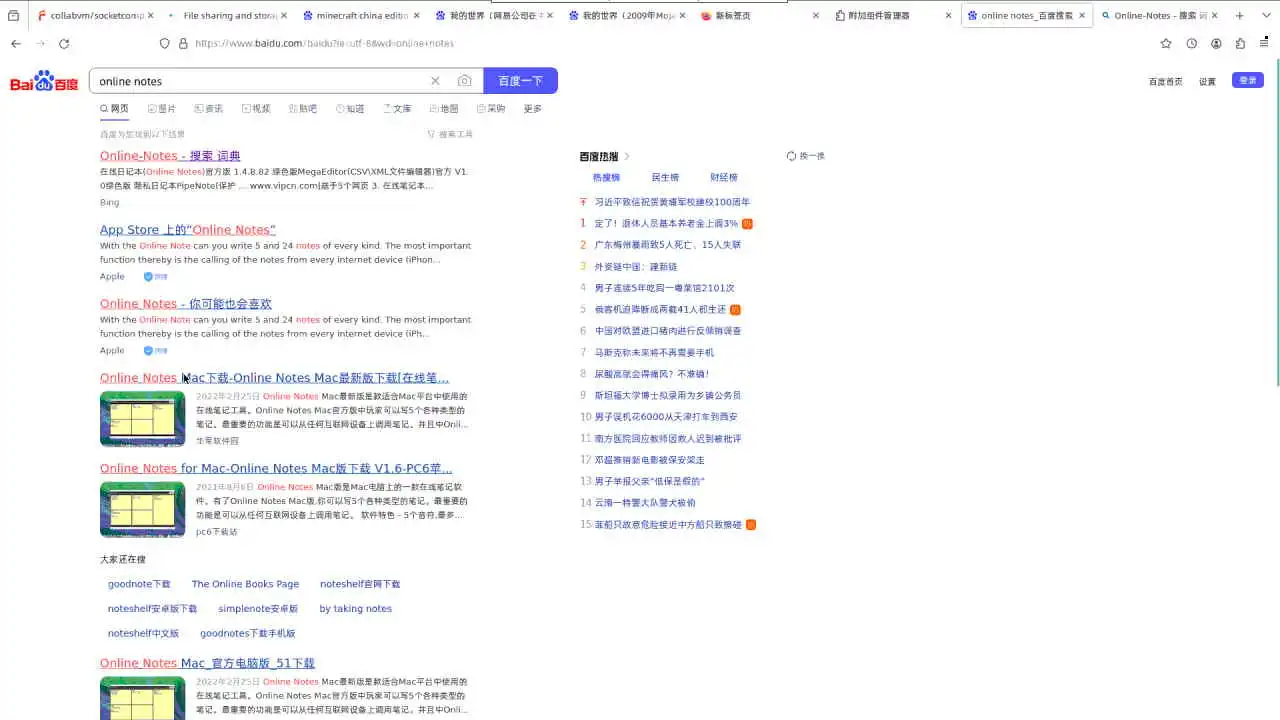Image resolution: width=1280 pixels, height=720 pixels.
Task: Open 设置 settings link
Action: 1207,81
